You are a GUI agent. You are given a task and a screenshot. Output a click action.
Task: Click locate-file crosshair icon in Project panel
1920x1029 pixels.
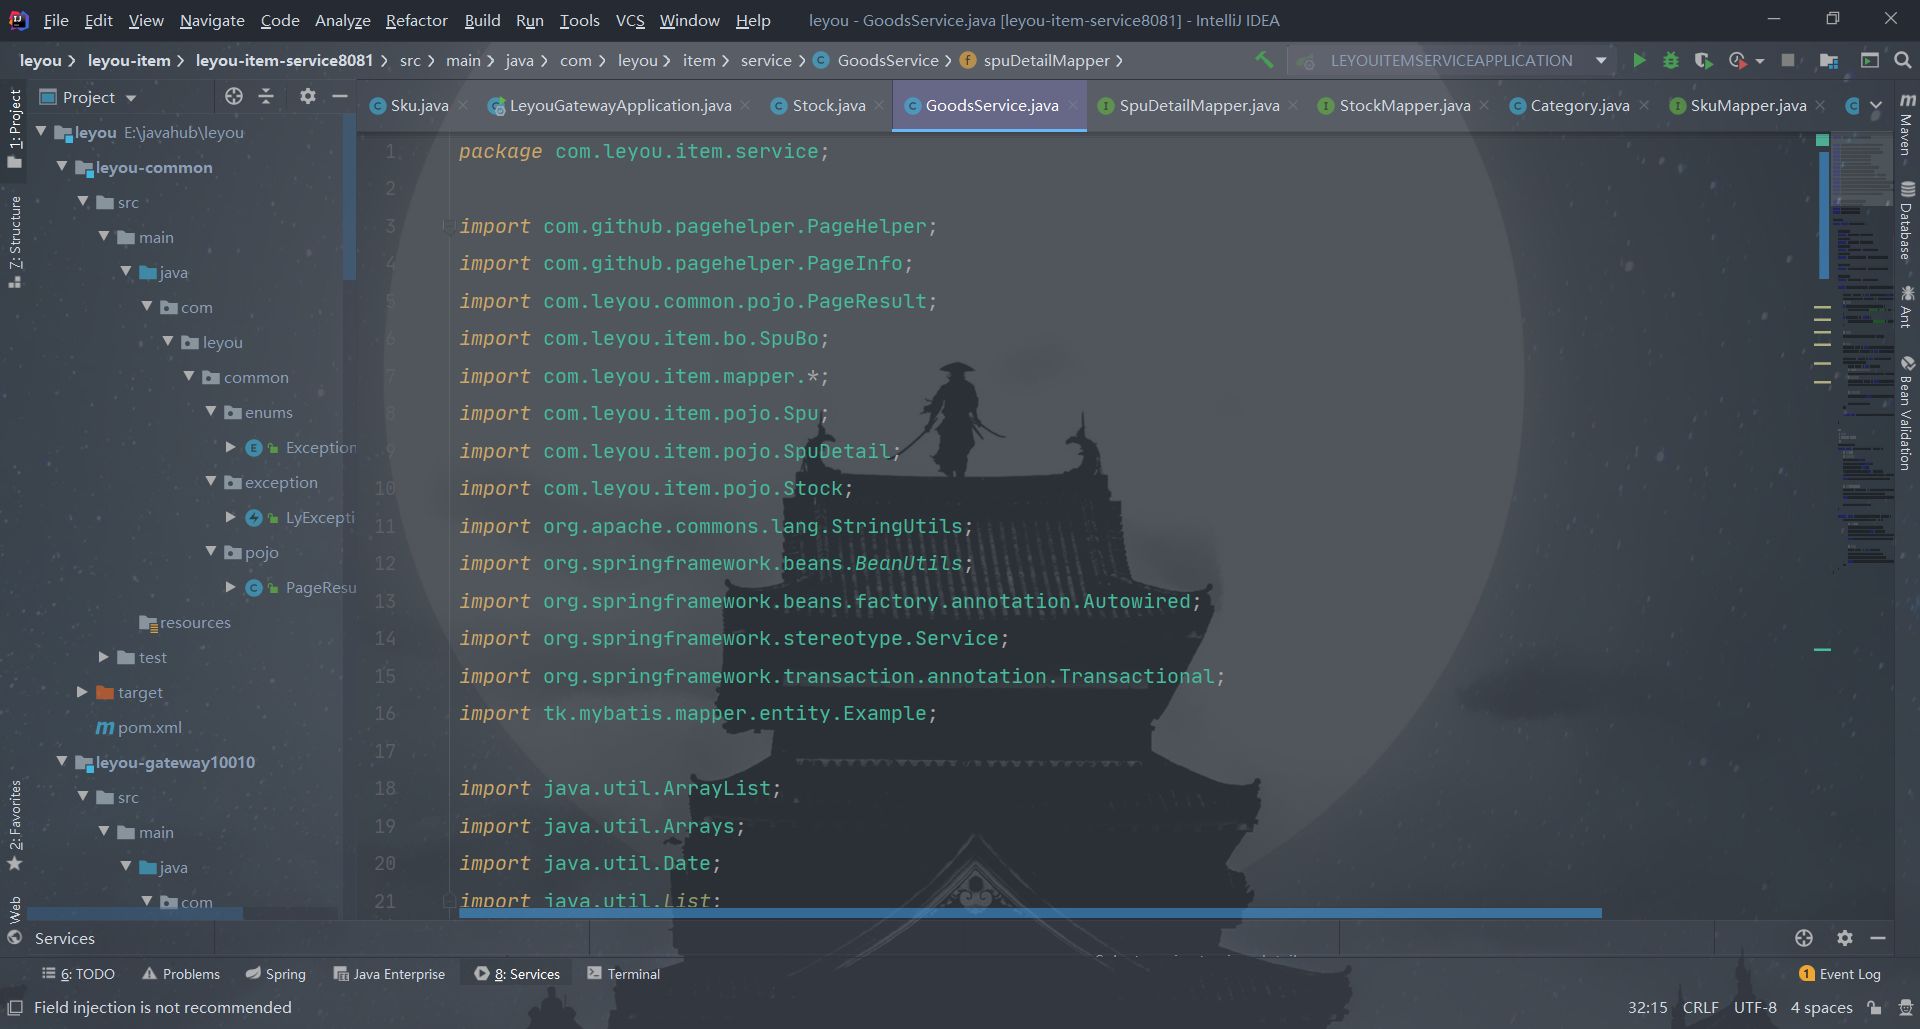pyautogui.click(x=234, y=96)
